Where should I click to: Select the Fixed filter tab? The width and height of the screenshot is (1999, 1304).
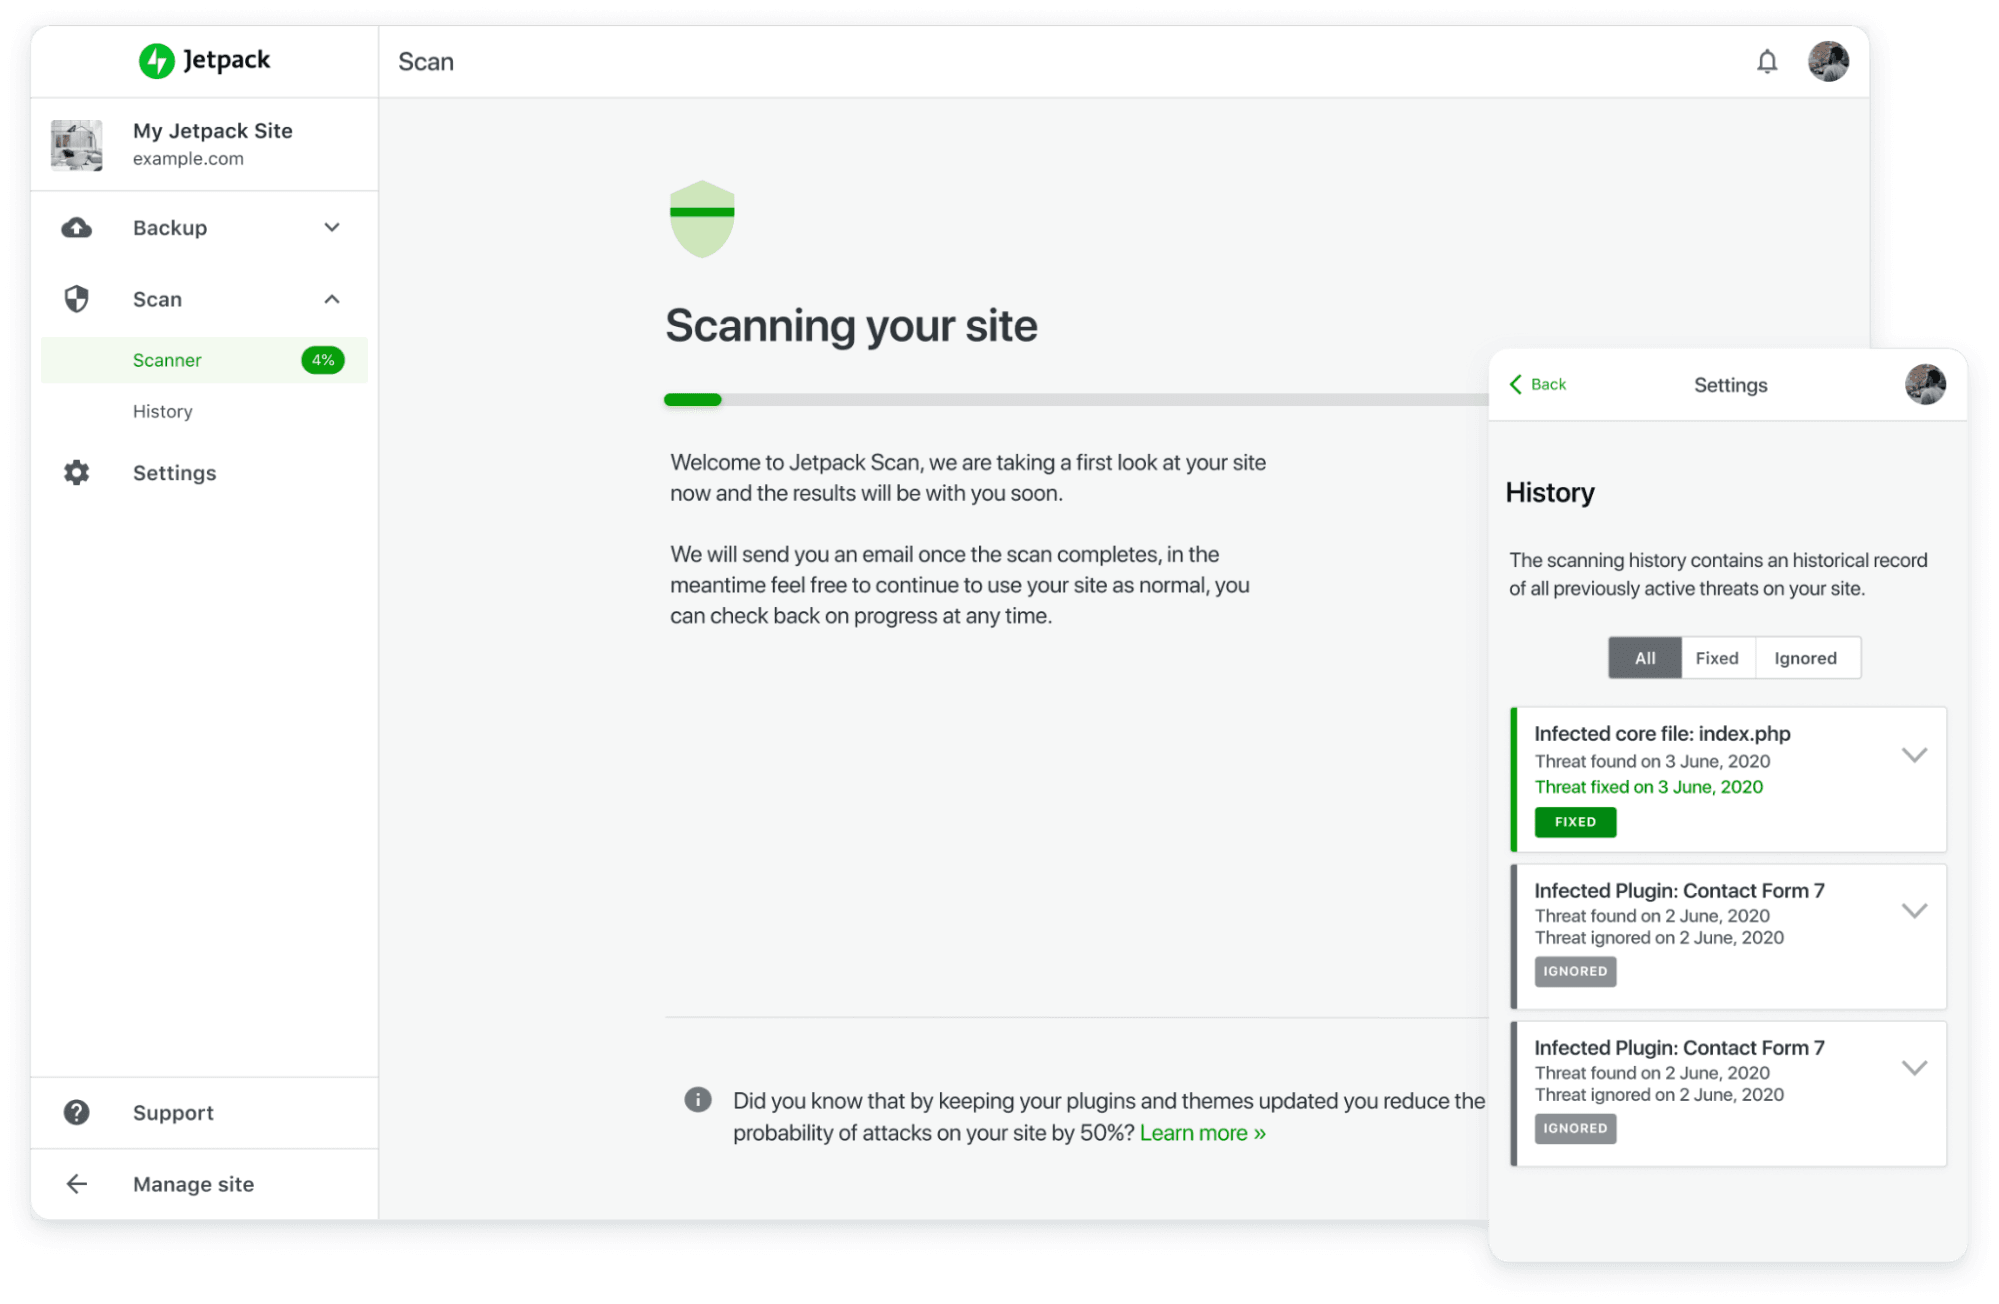click(x=1717, y=658)
